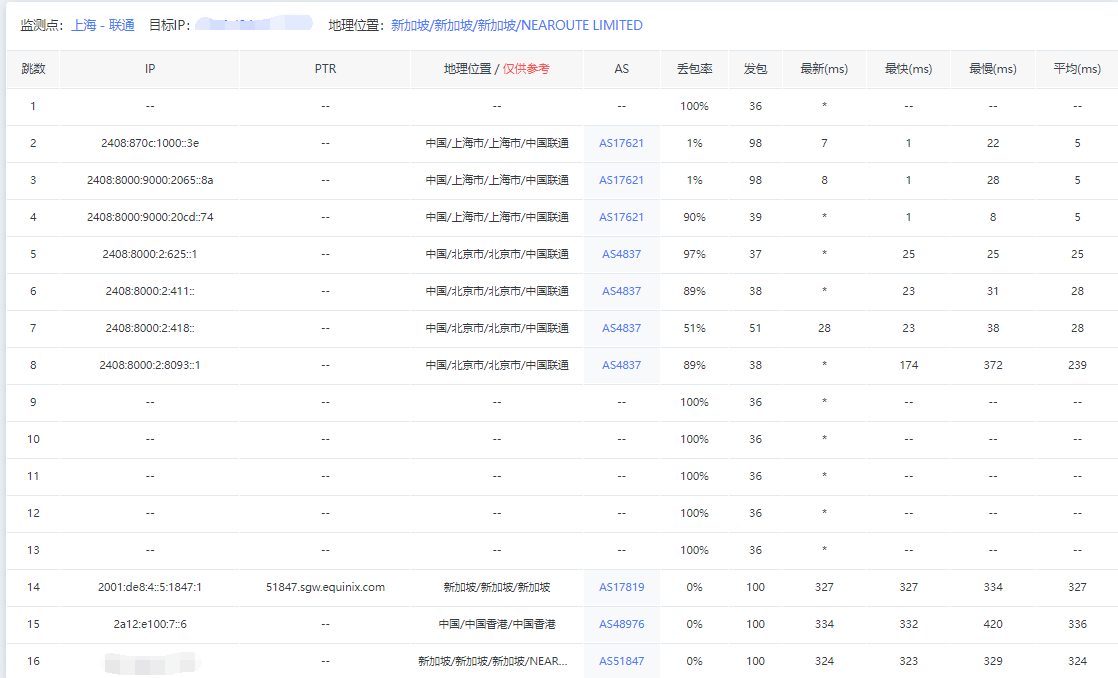
Task: Select the 最慢(ms) column header
Action: tap(993, 69)
